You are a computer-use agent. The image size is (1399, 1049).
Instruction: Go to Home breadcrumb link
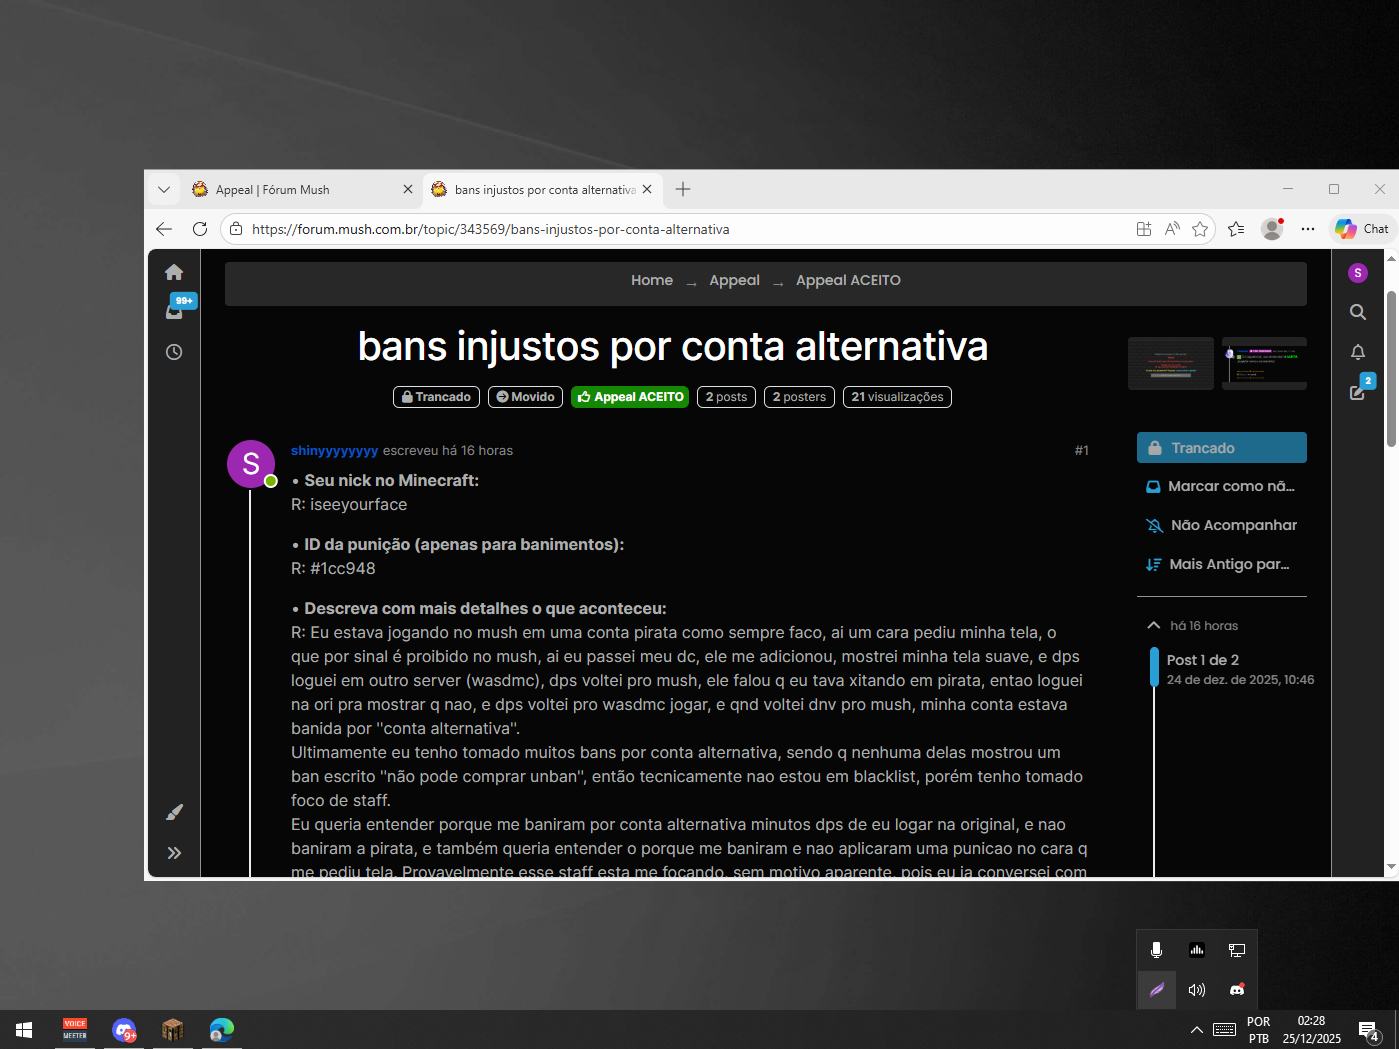tap(652, 280)
